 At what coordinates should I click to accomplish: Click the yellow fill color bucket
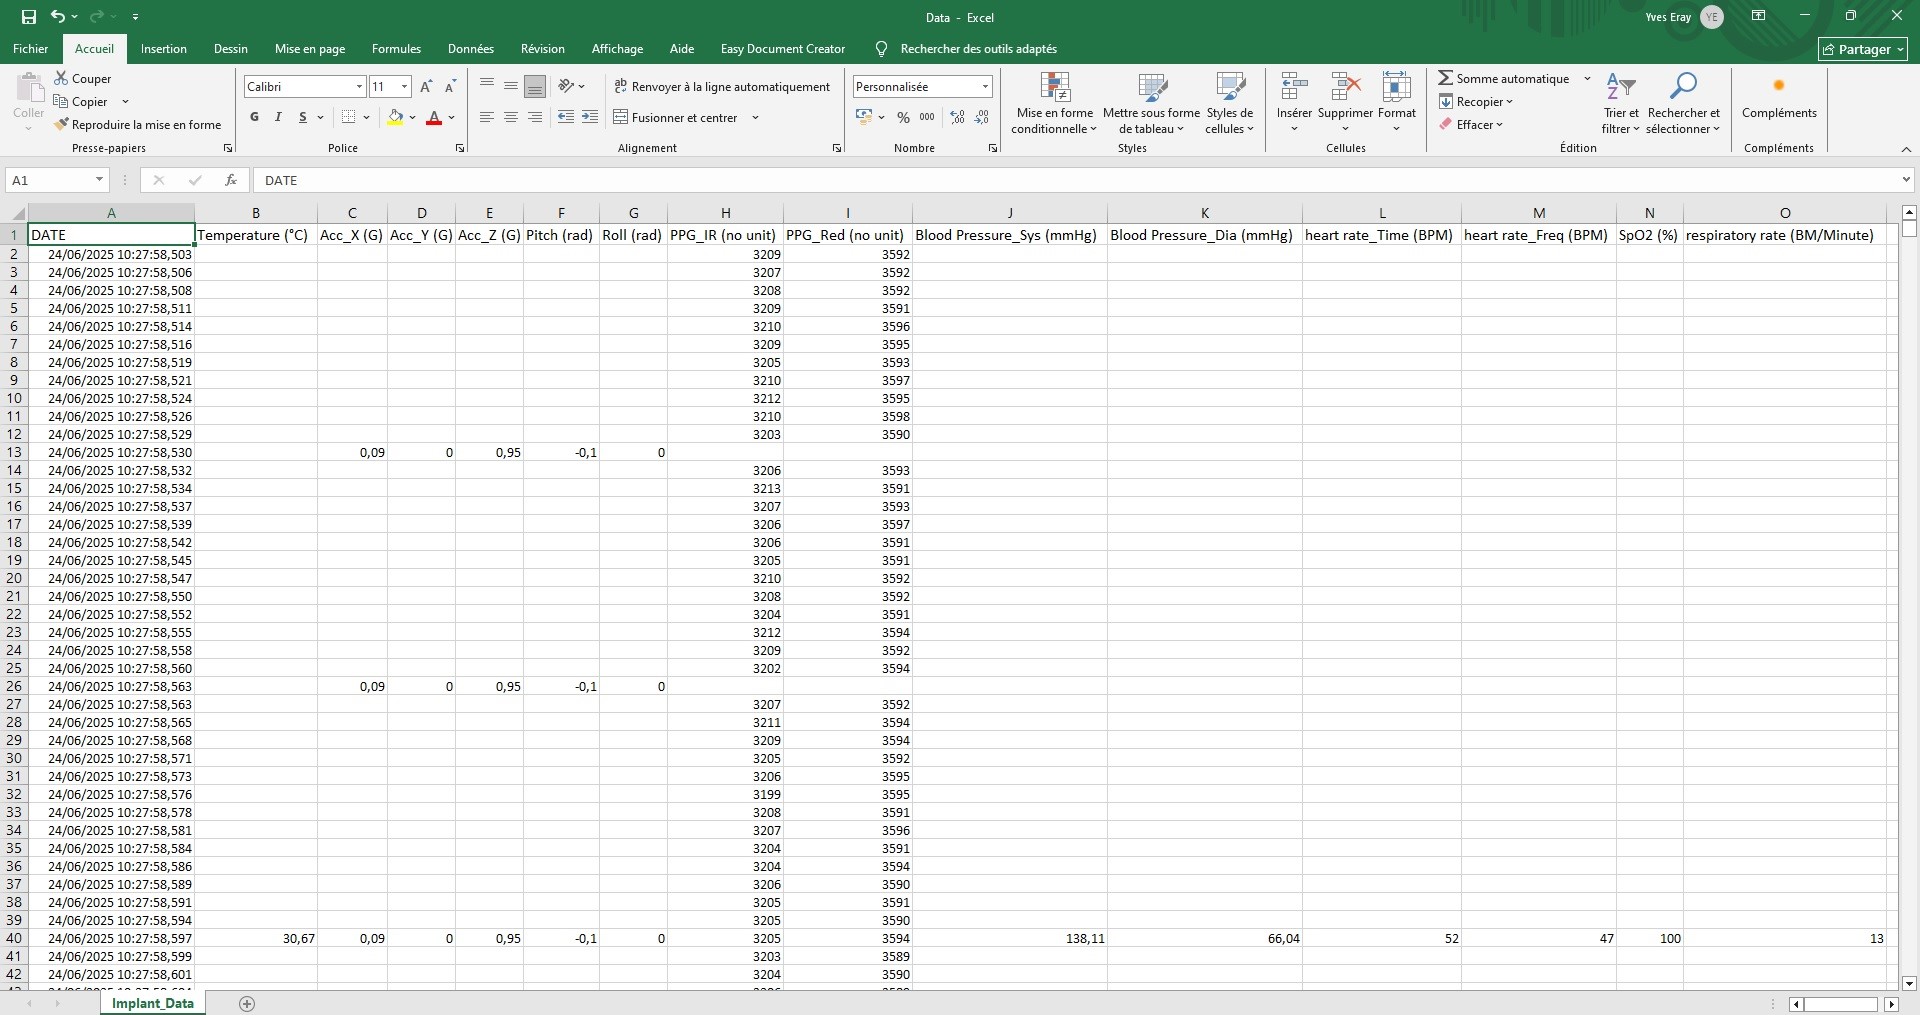pos(395,117)
